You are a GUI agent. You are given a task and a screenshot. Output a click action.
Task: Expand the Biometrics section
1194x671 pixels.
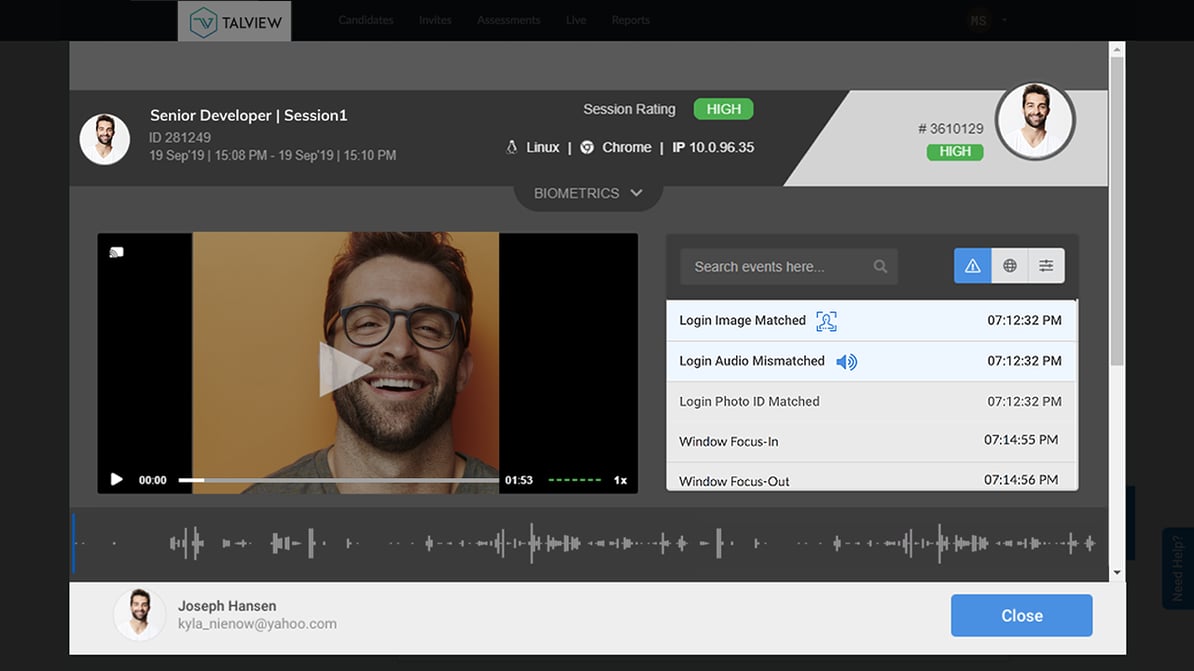coord(588,193)
